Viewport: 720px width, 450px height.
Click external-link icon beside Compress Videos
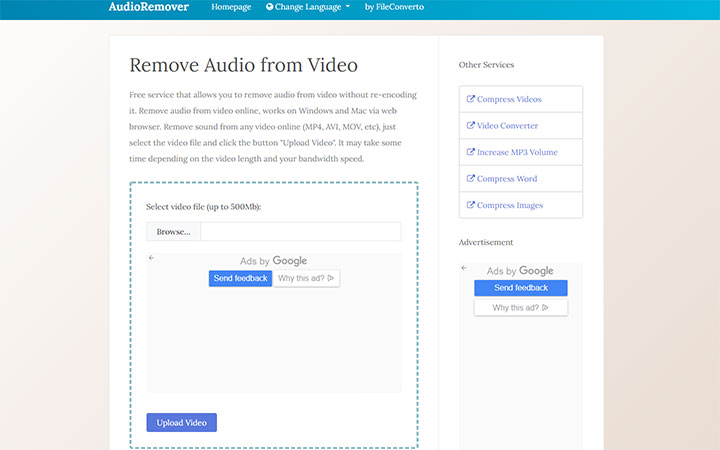click(470, 99)
